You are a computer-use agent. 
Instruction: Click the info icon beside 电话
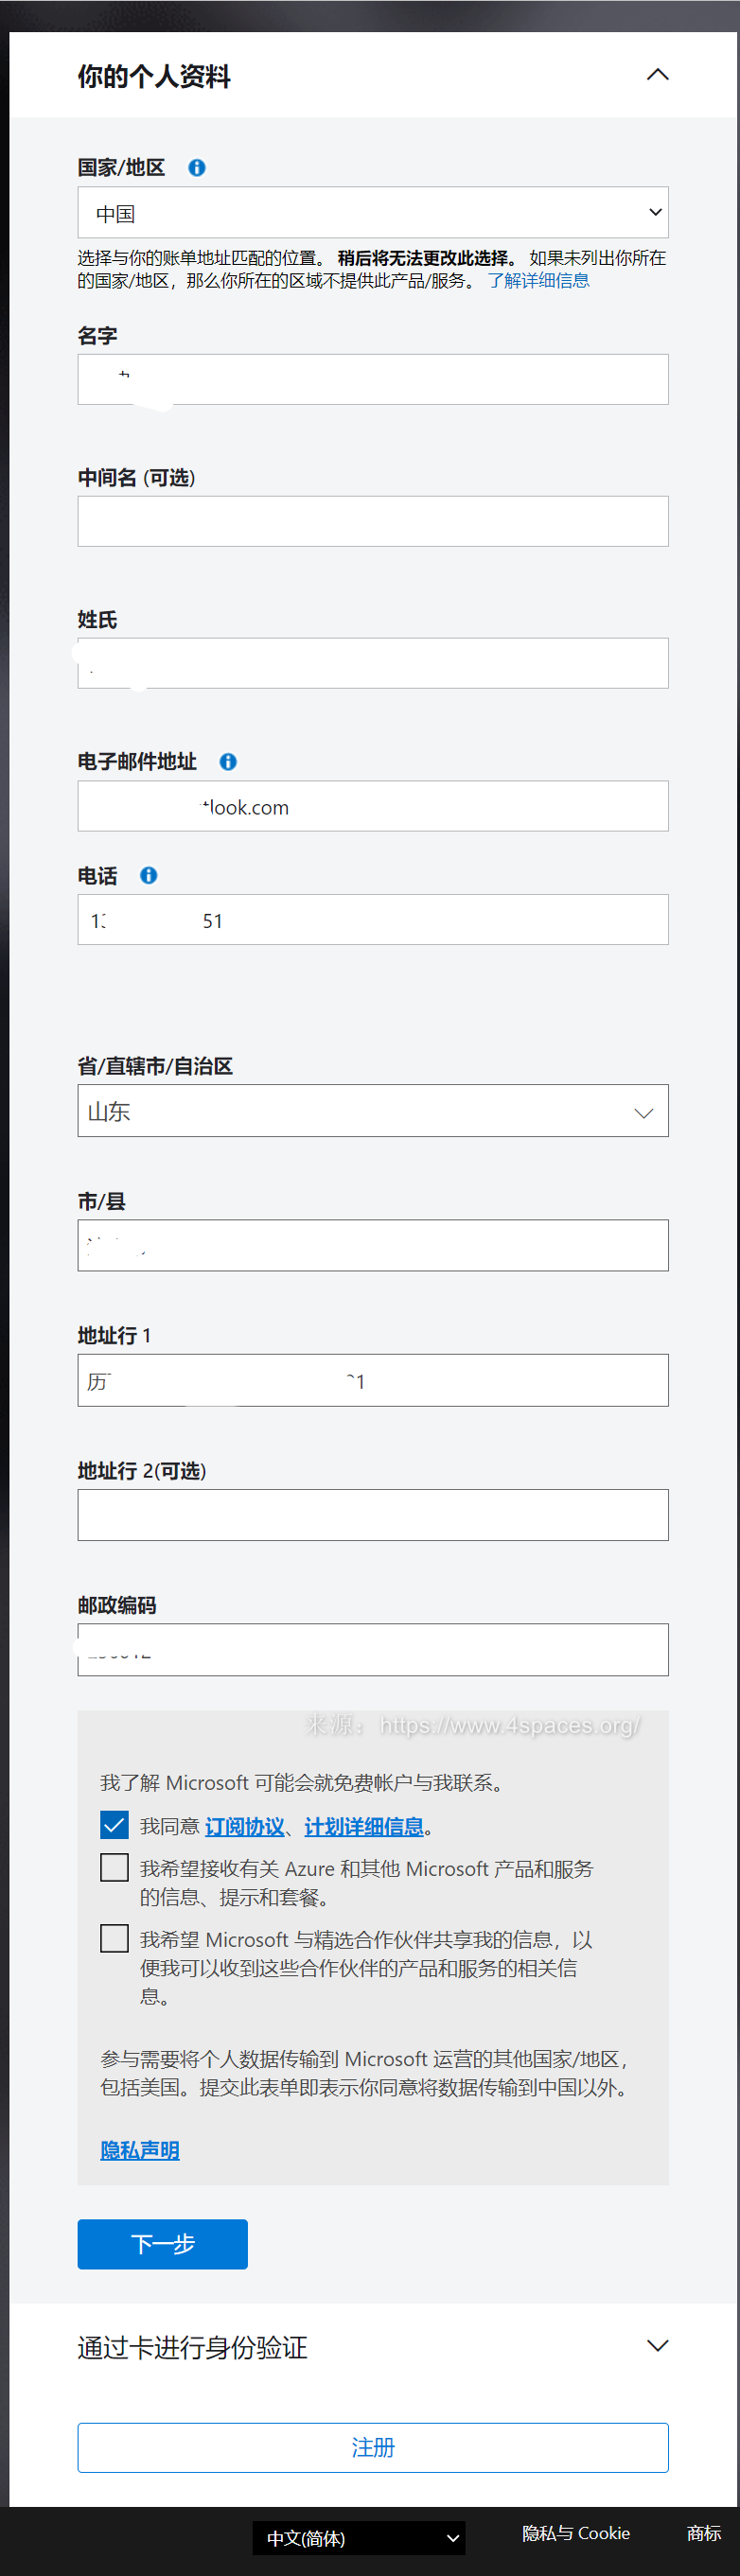(149, 876)
